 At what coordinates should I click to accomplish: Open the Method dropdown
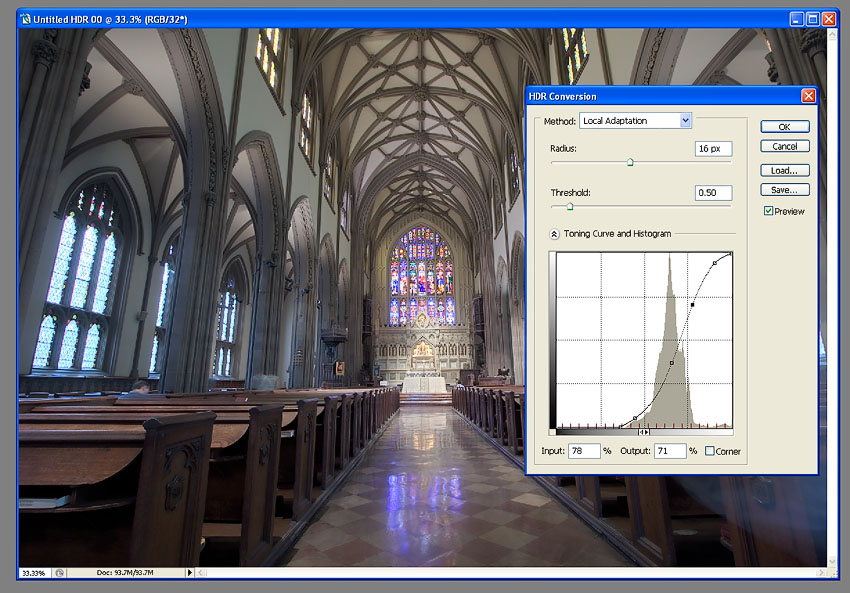pyautogui.click(x=685, y=121)
